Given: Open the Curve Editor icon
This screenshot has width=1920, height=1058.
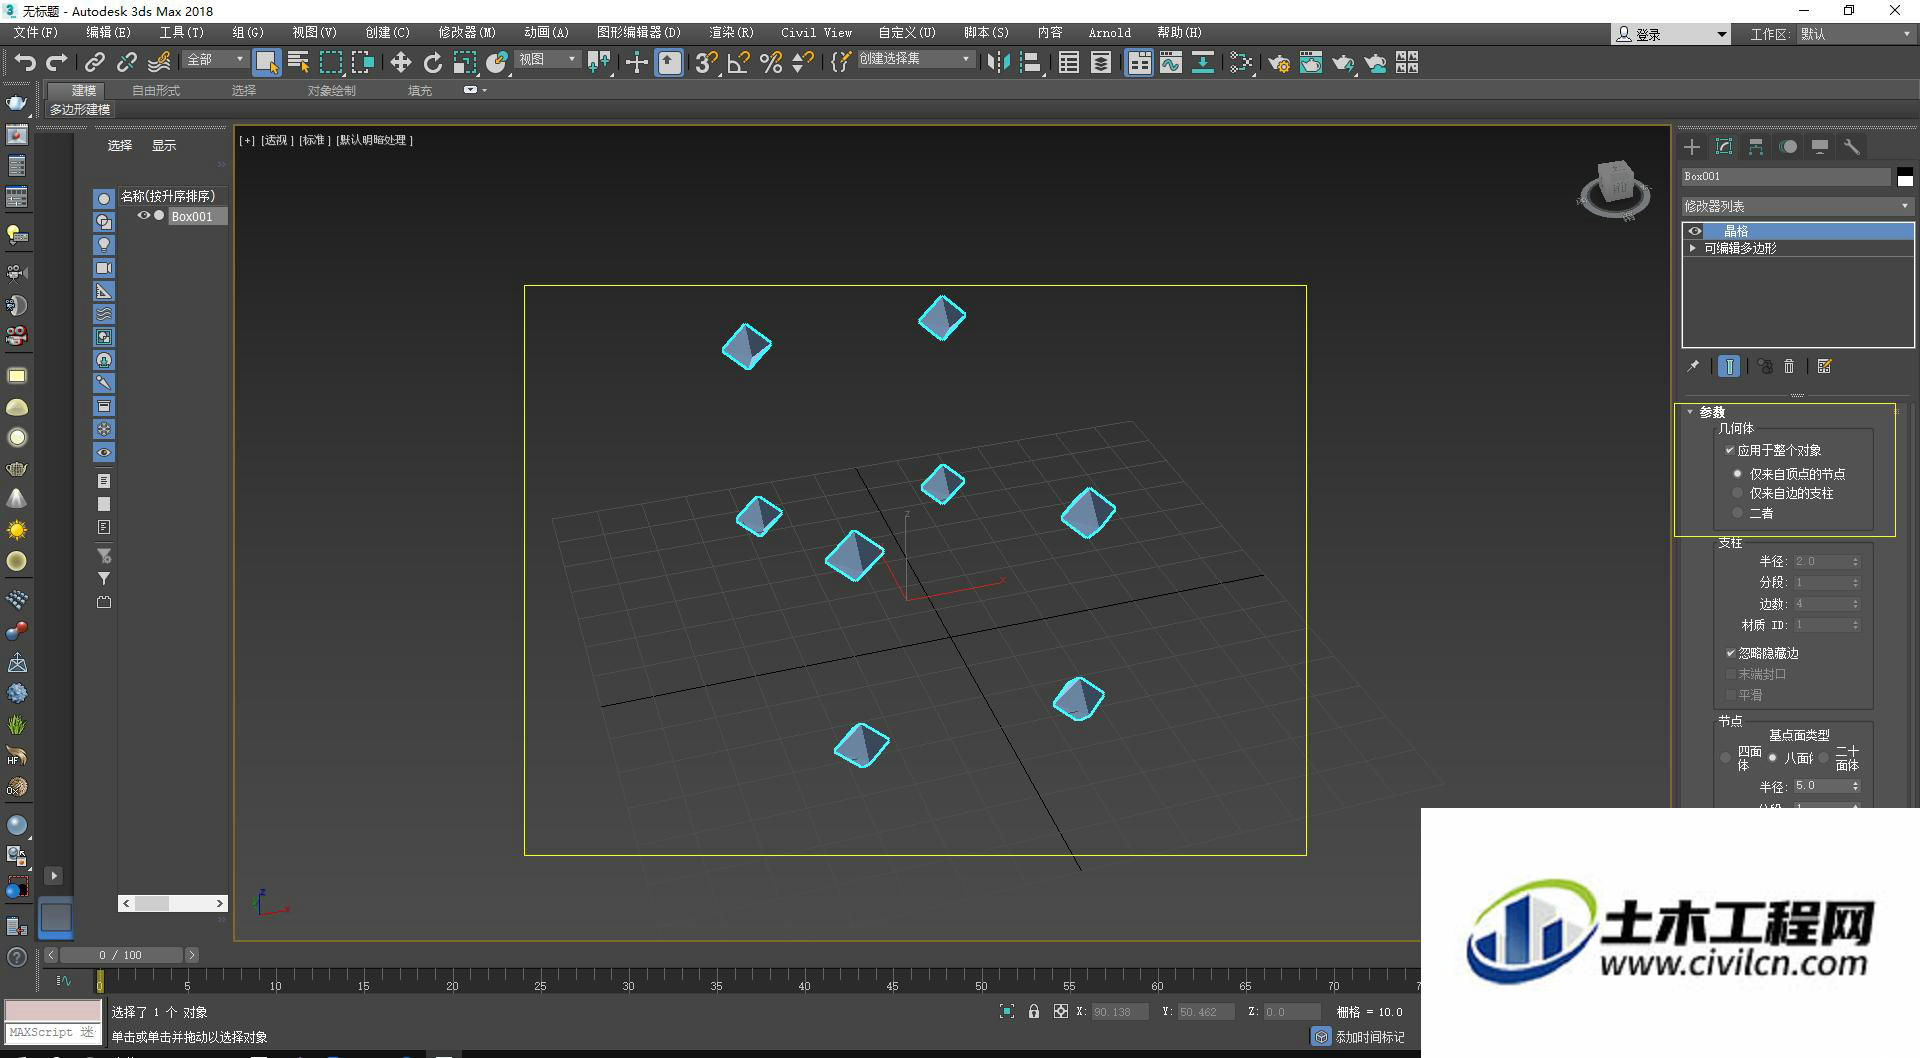Looking at the screenshot, I should 1171,62.
